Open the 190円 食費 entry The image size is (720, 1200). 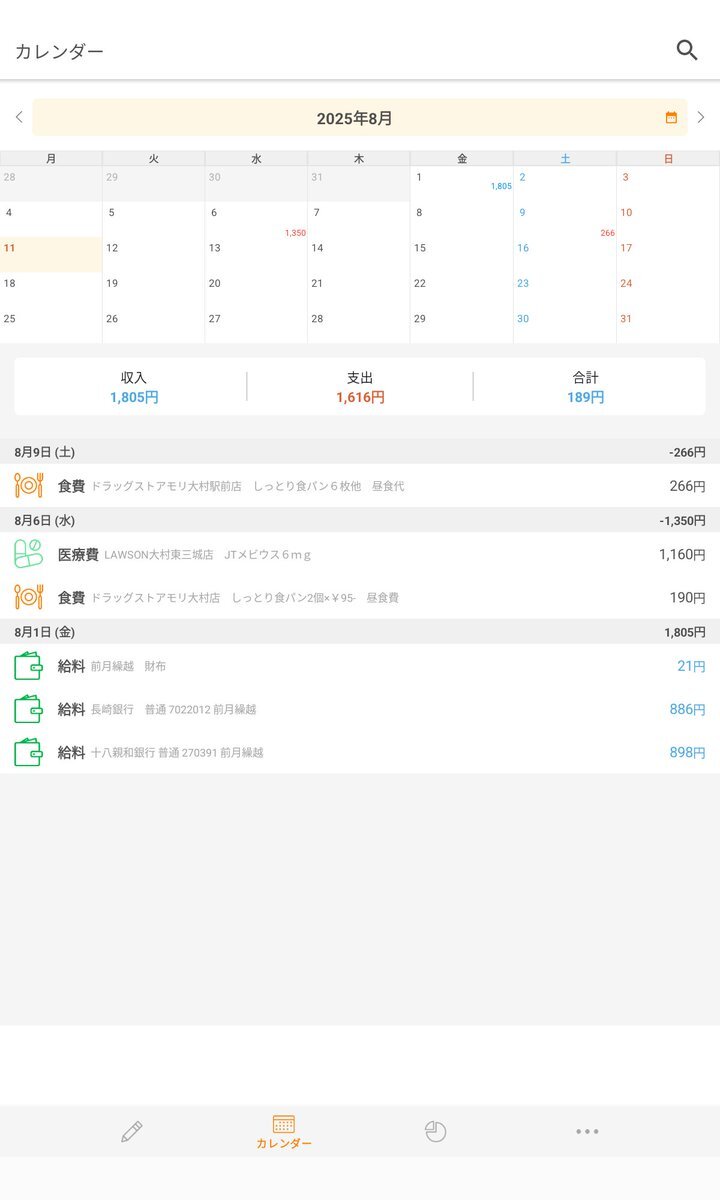click(360, 597)
